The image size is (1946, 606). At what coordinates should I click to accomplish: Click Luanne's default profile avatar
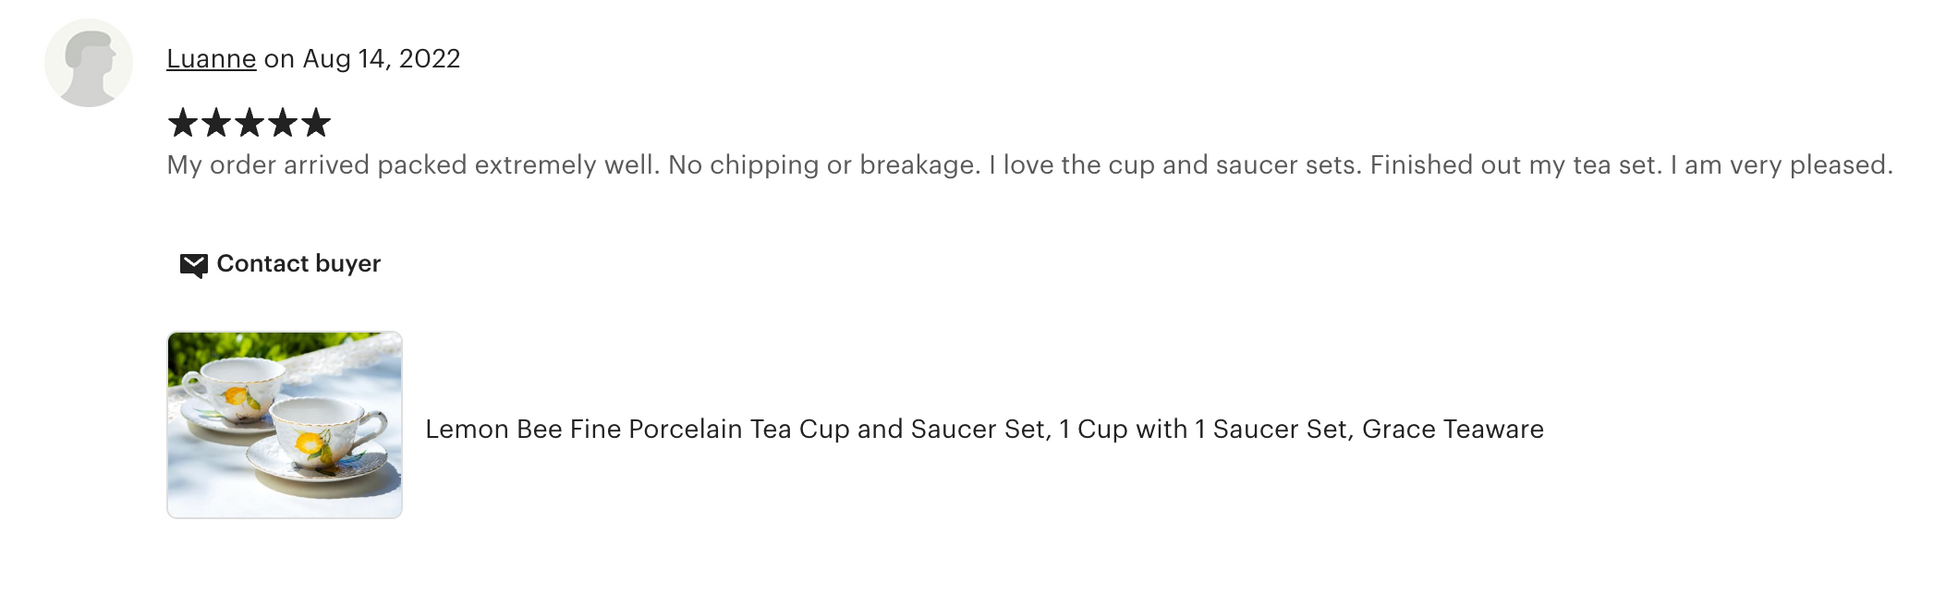point(88,63)
